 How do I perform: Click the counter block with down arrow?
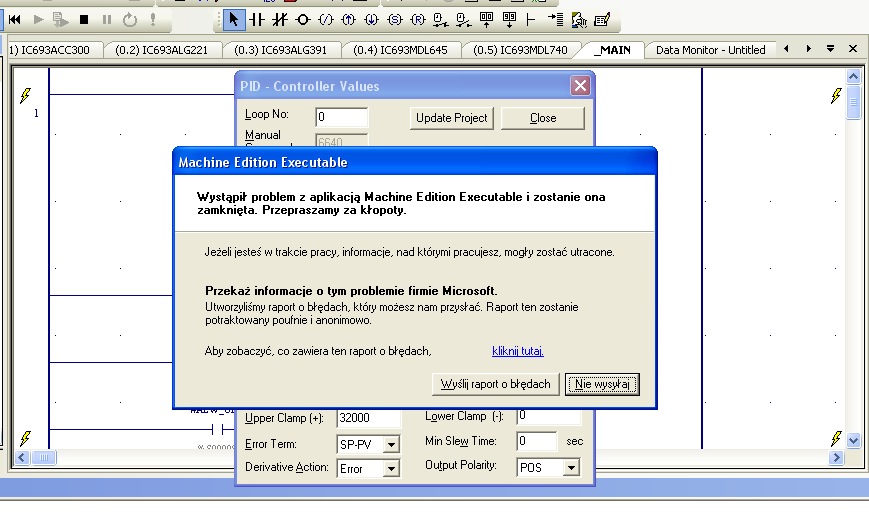(x=509, y=20)
